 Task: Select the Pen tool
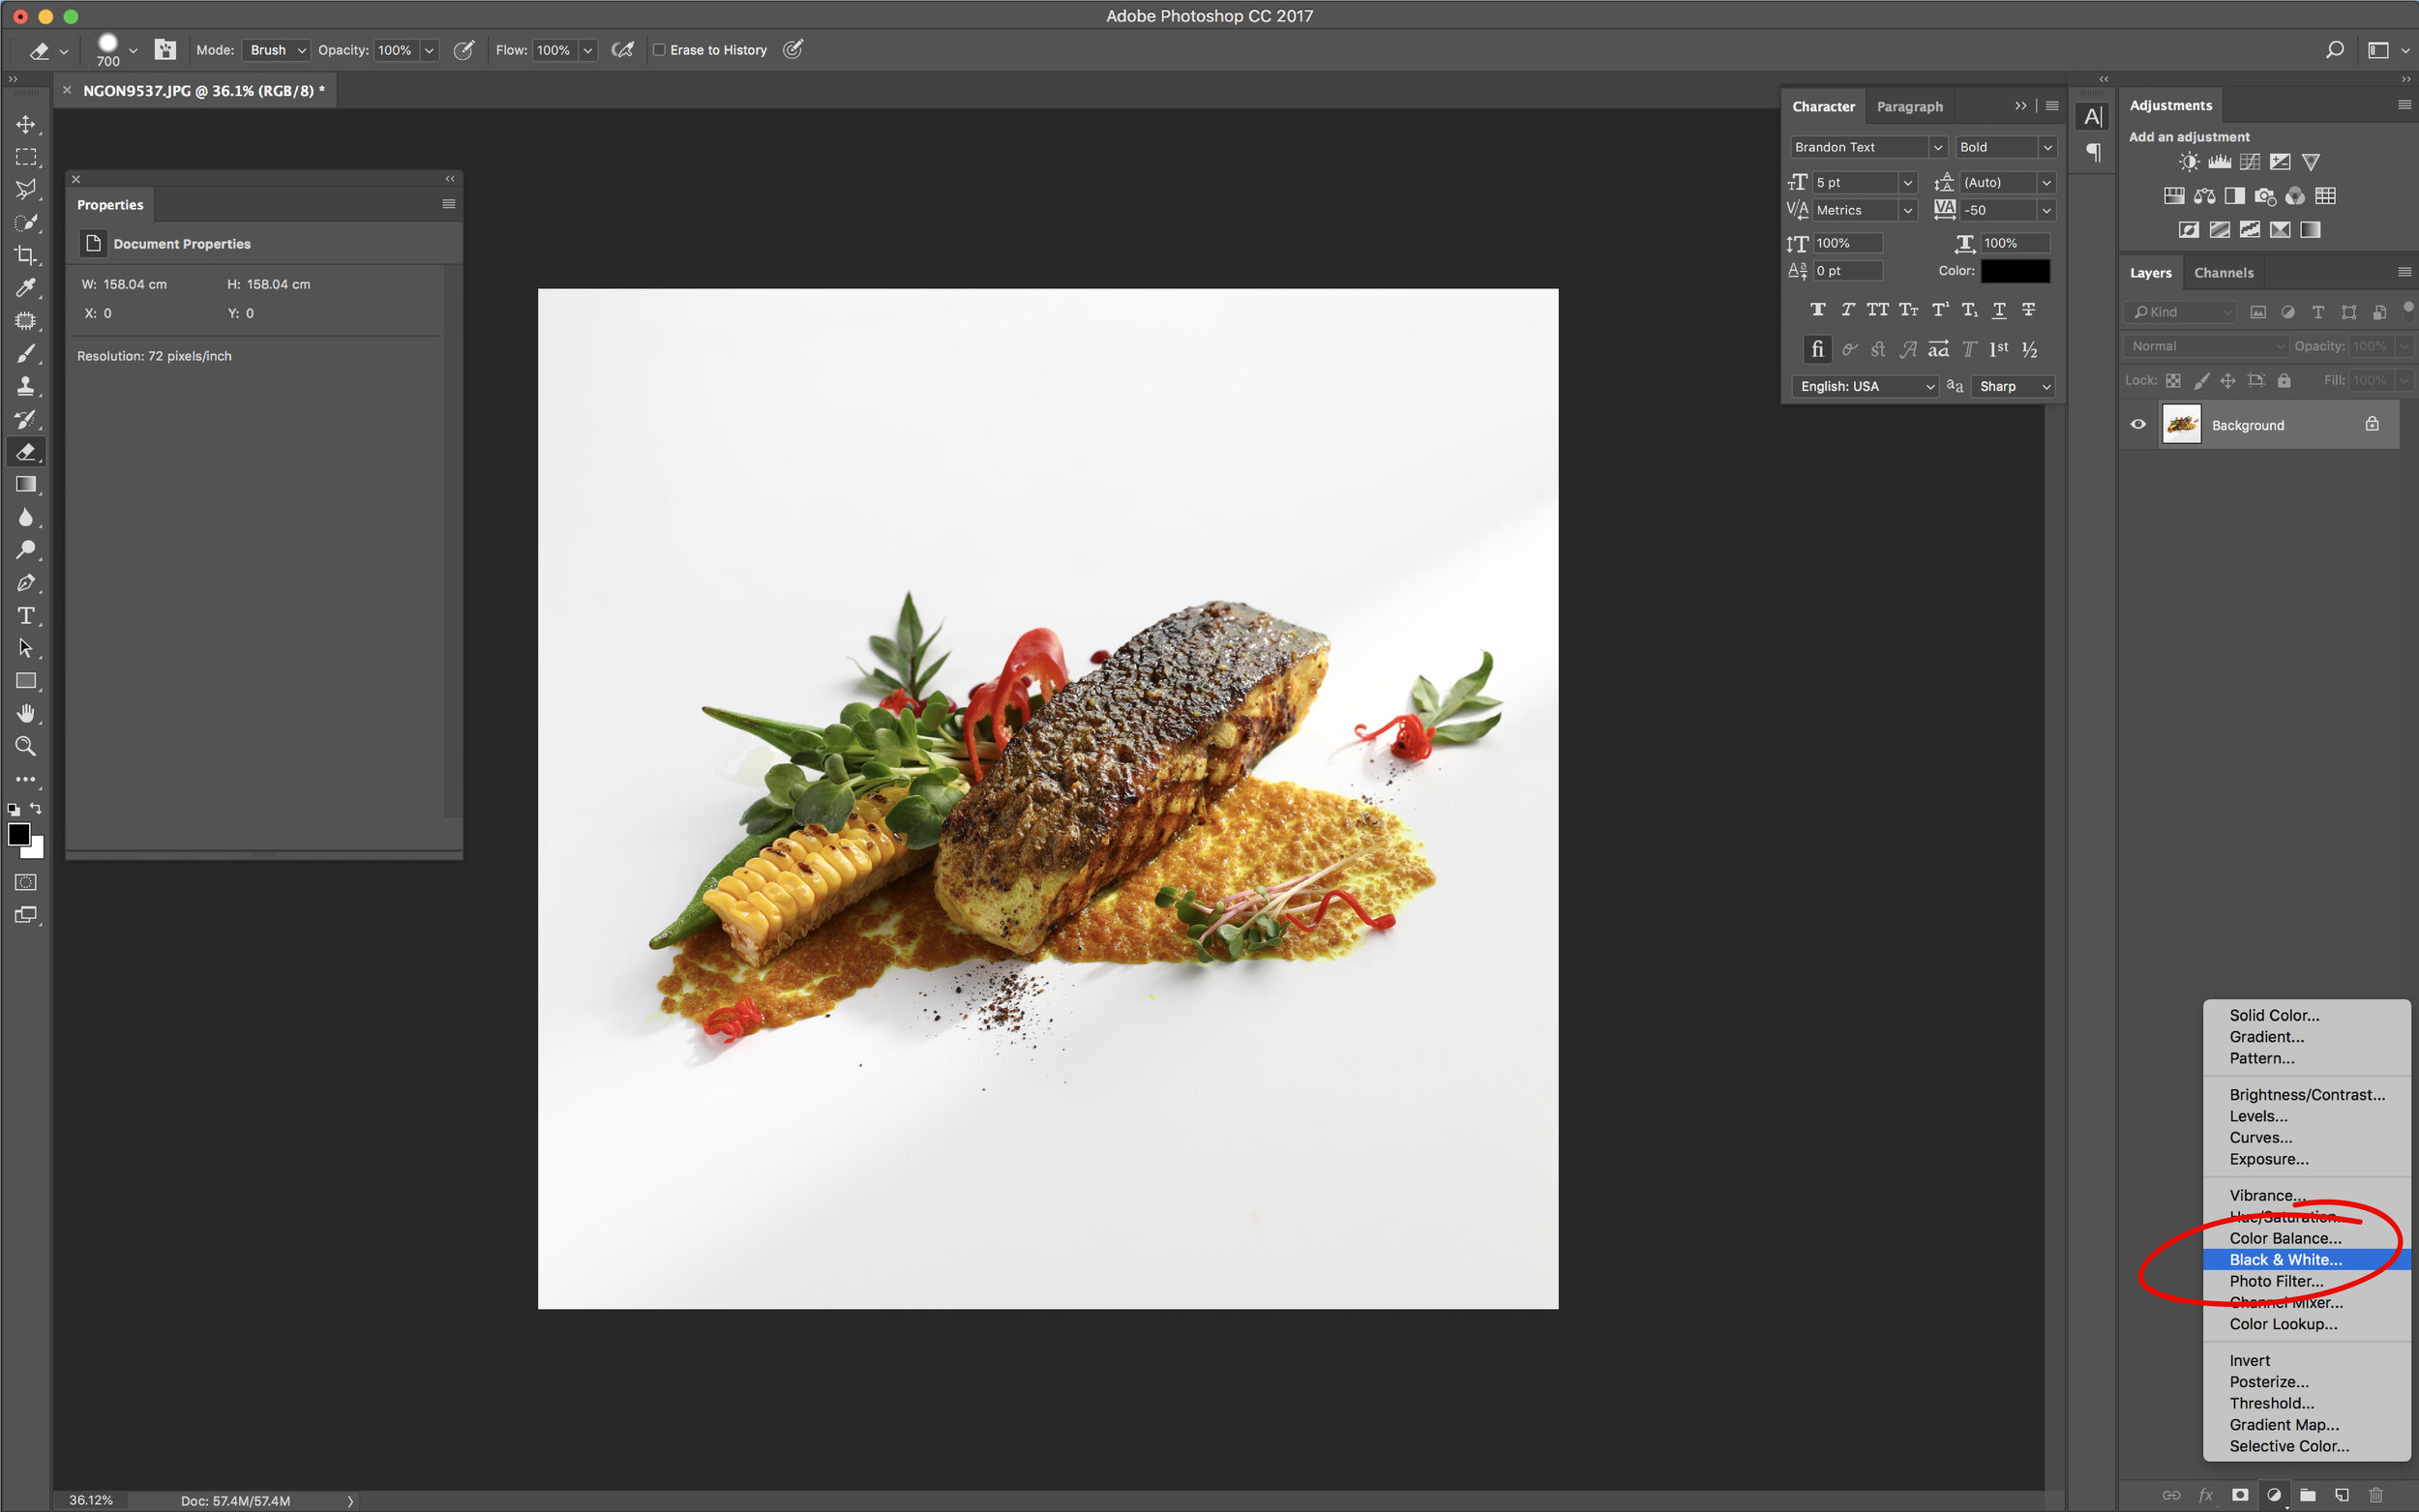click(x=26, y=582)
